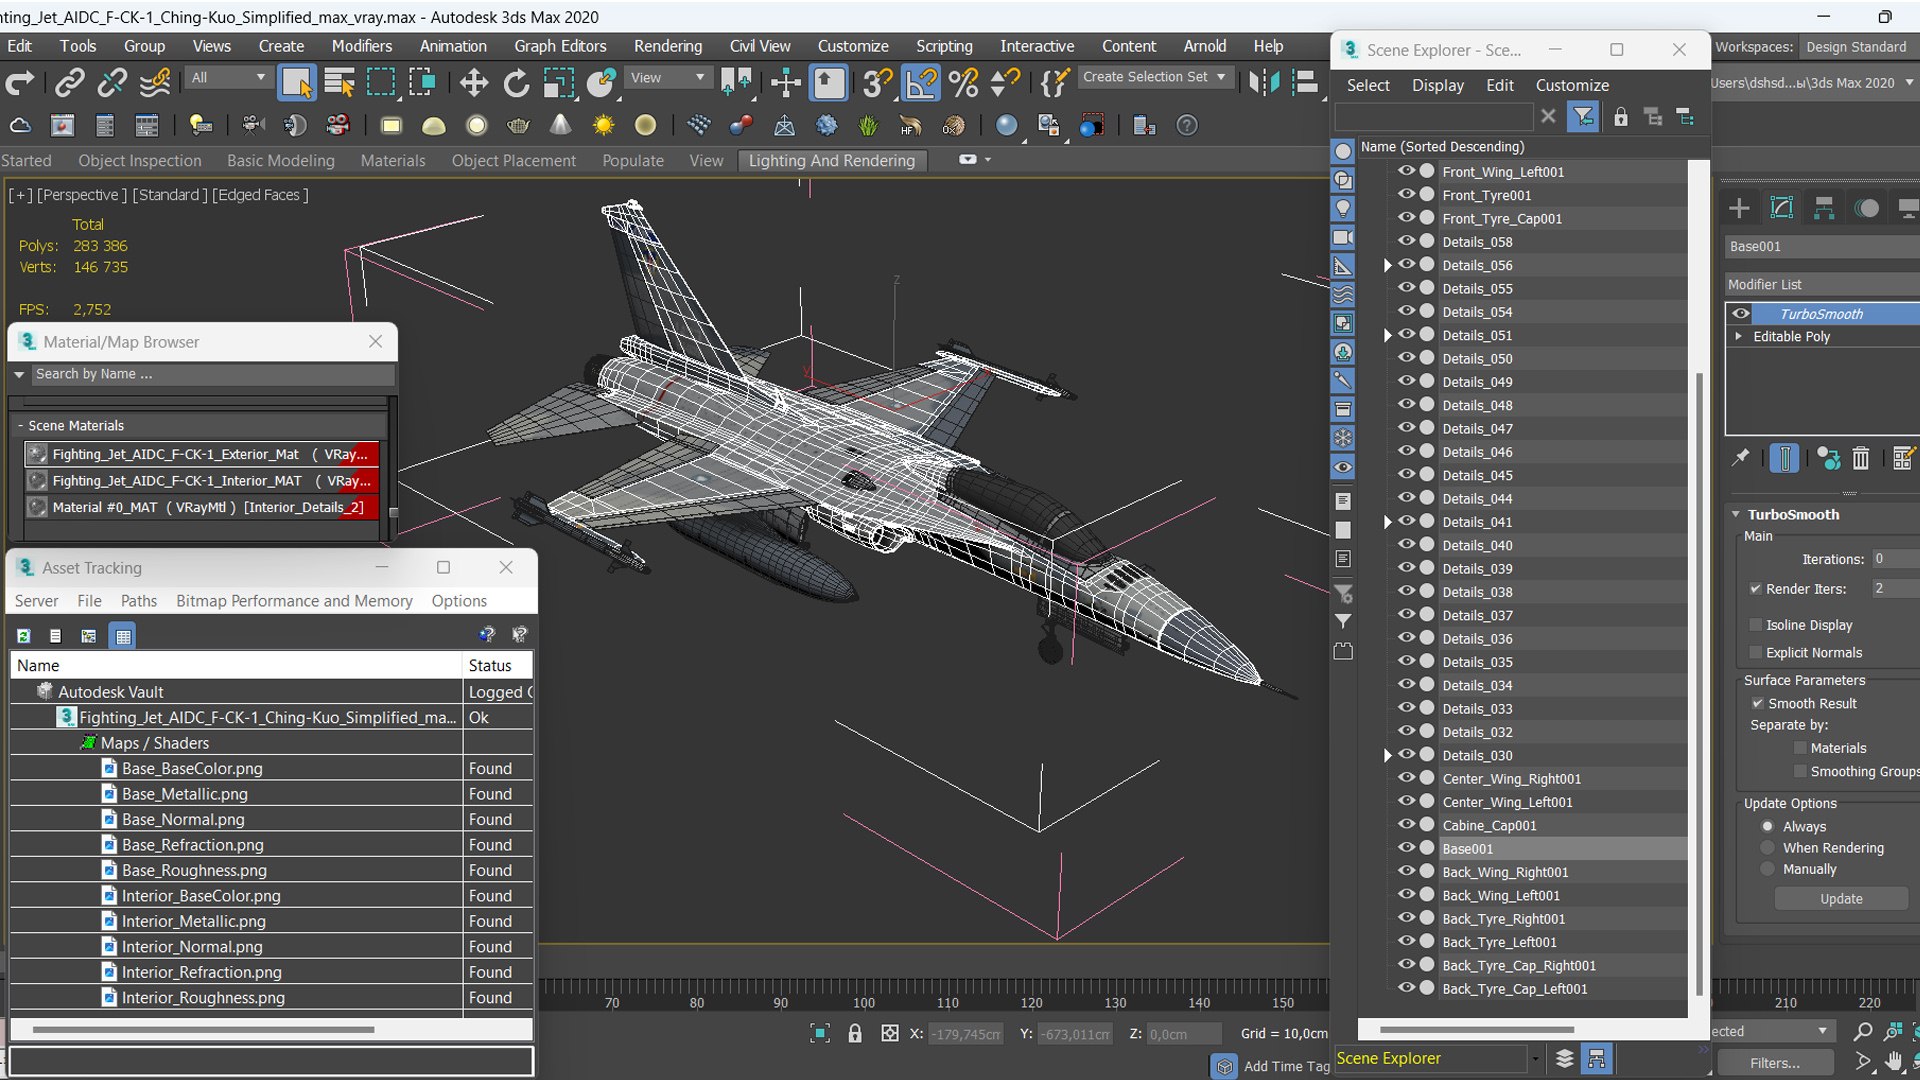Expand the Editable Poly modifier entry

click(x=1739, y=337)
